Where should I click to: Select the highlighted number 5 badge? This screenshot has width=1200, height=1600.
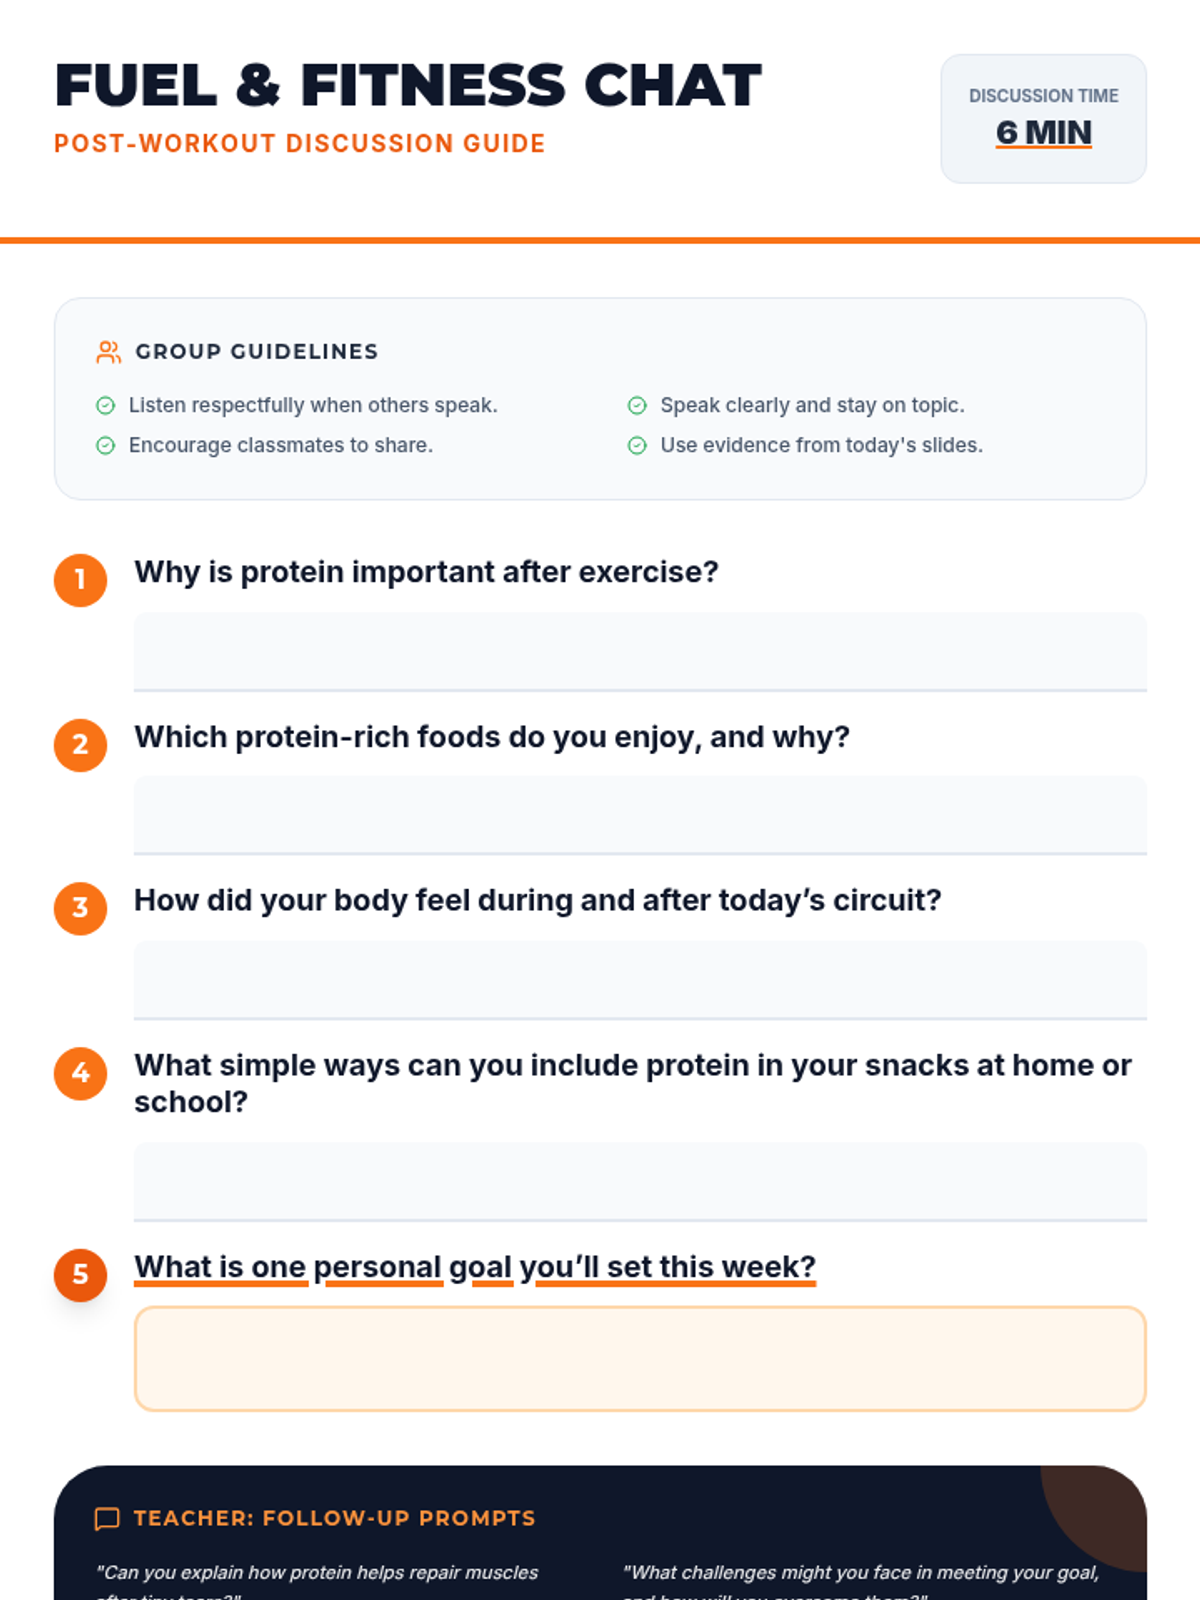click(x=81, y=1275)
